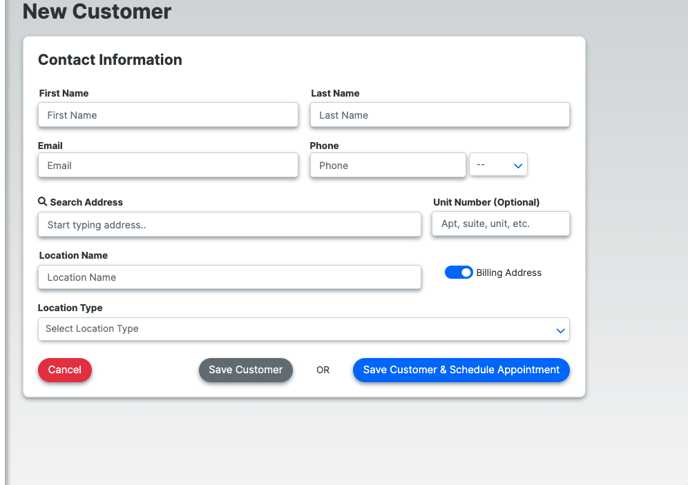The height and width of the screenshot is (485, 688).
Task: Click the Billing Address label text
Action: point(509,273)
